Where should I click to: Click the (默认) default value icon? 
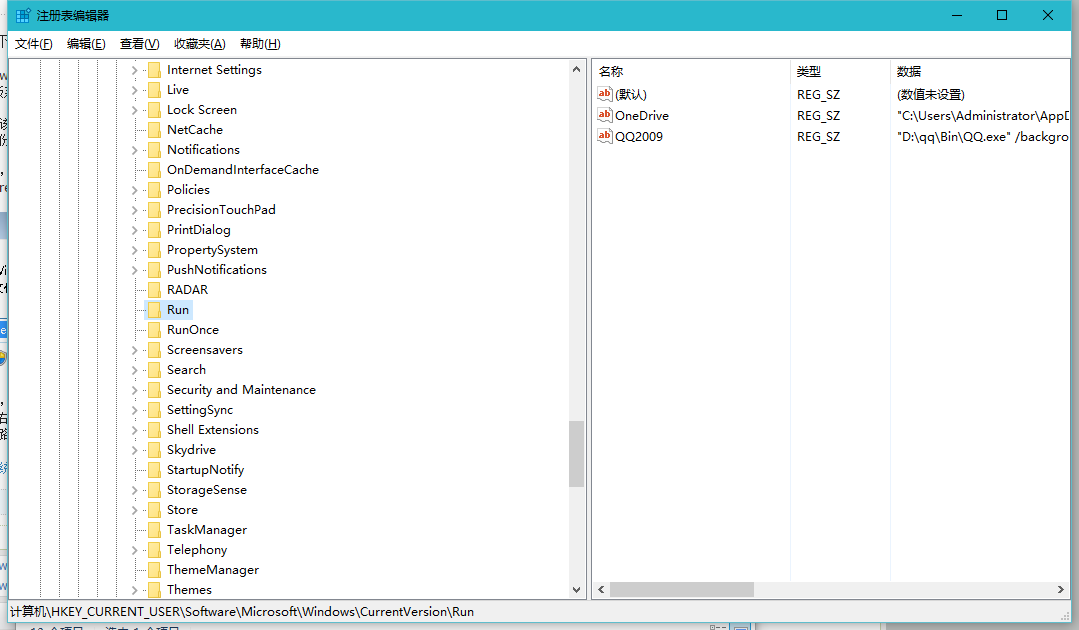(x=605, y=94)
